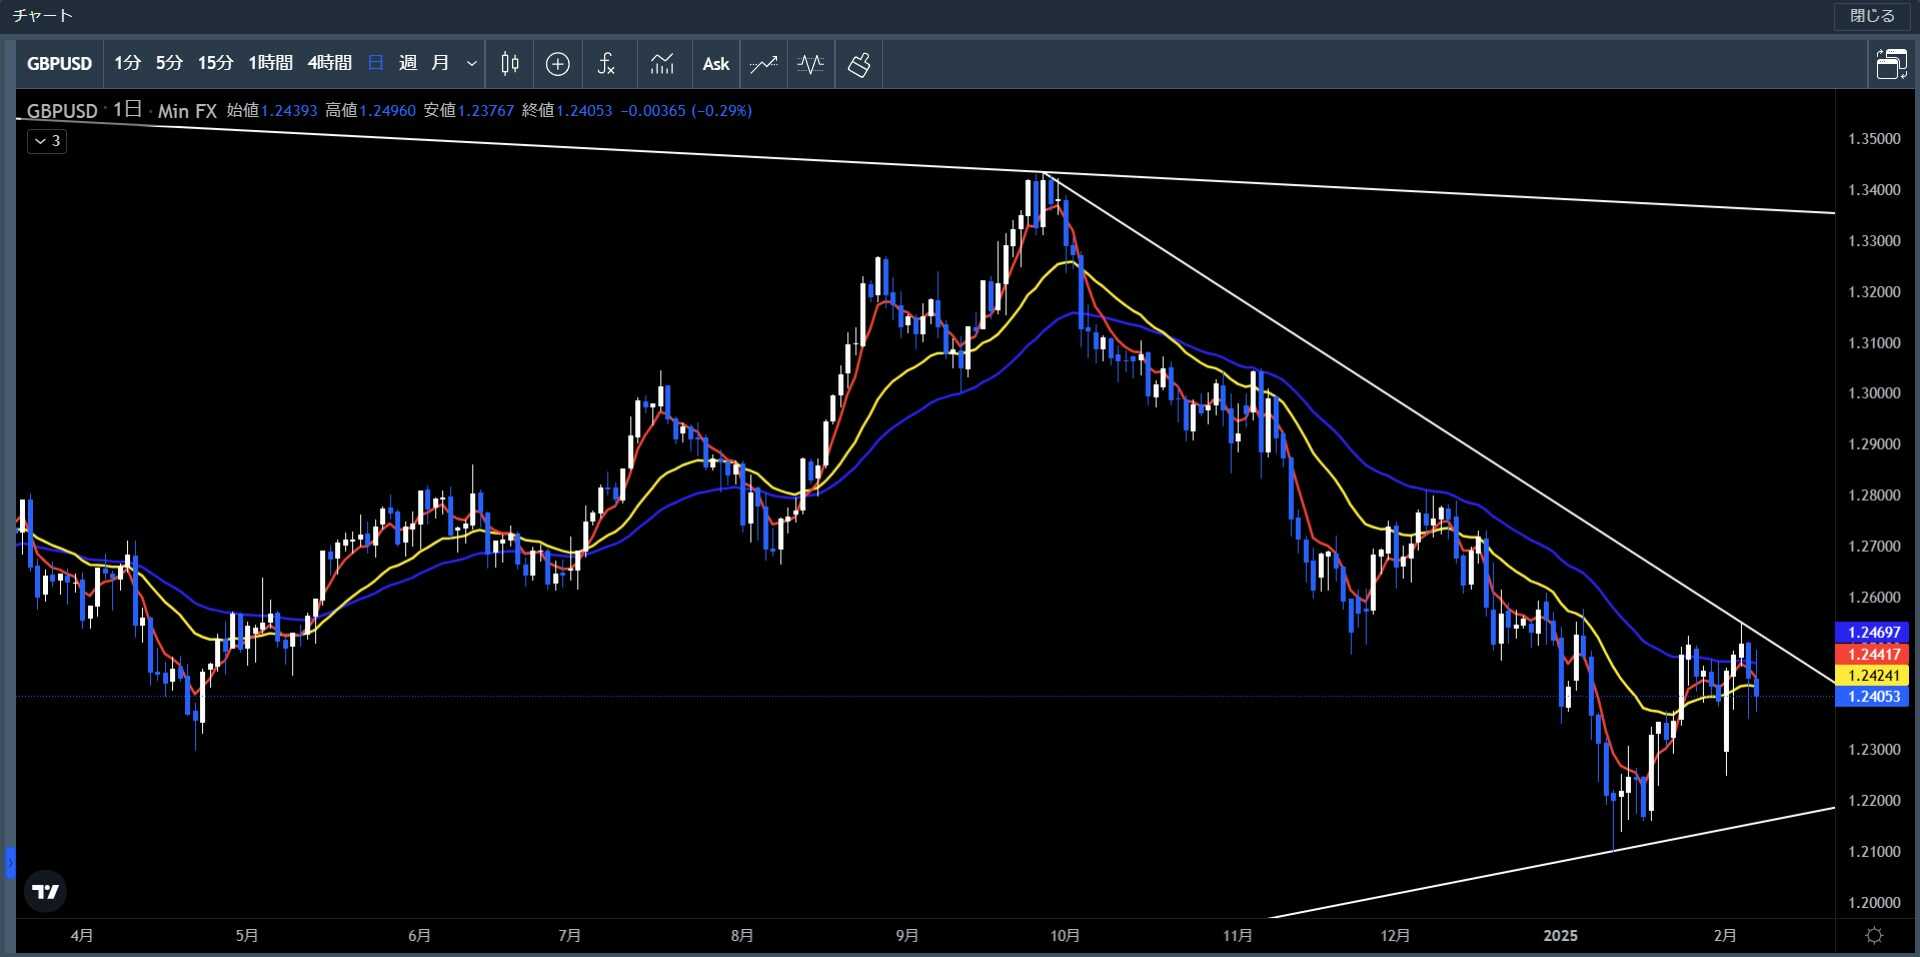This screenshot has height=957, width=1920.
Task: Switch to the 1分 timeframe
Action: (127, 64)
